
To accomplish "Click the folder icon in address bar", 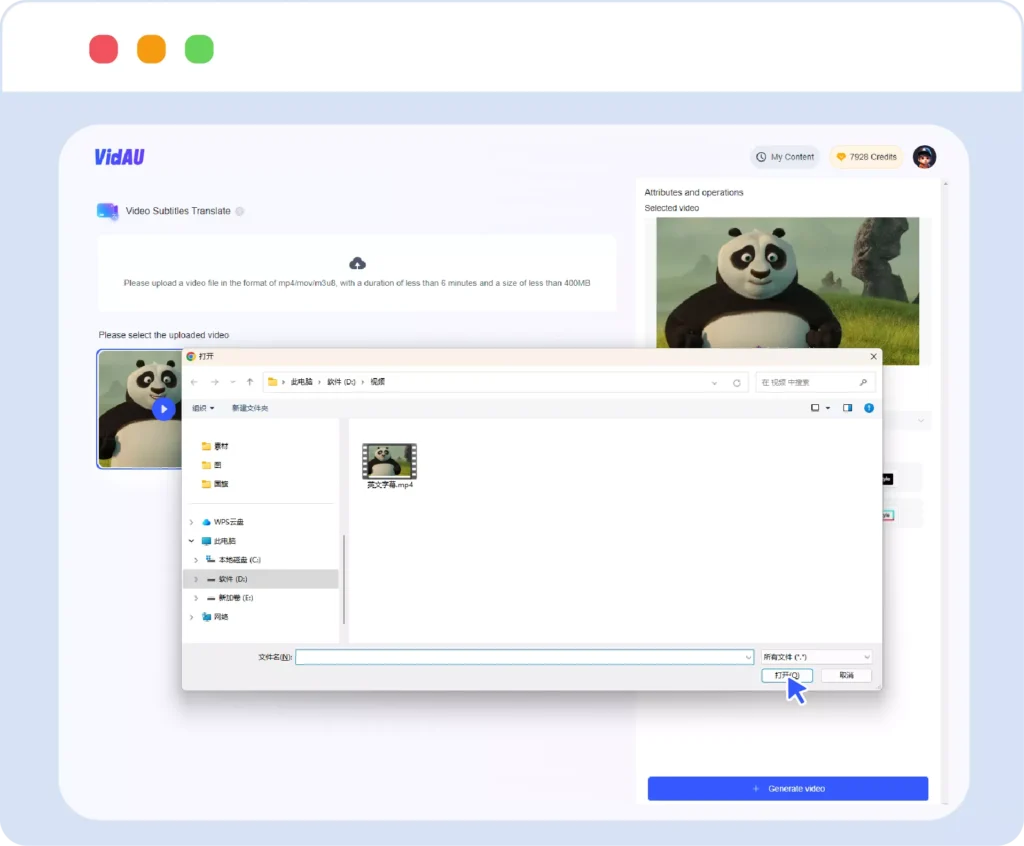I will [x=272, y=382].
